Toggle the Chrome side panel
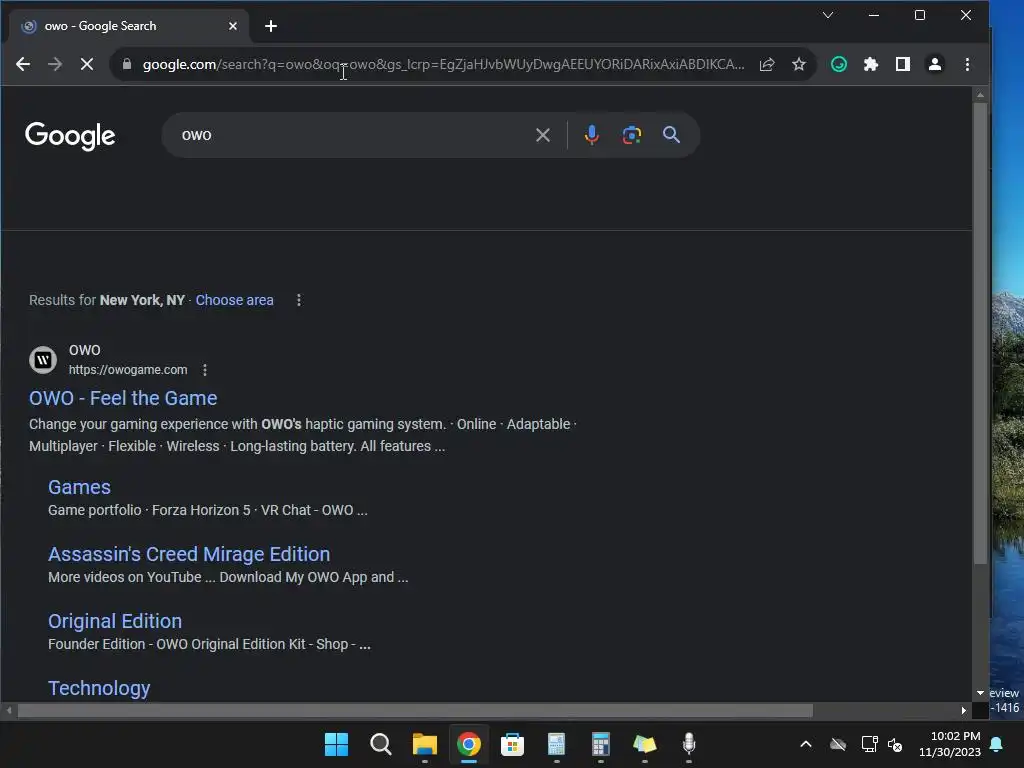Viewport: 1024px width, 768px height. [x=903, y=64]
